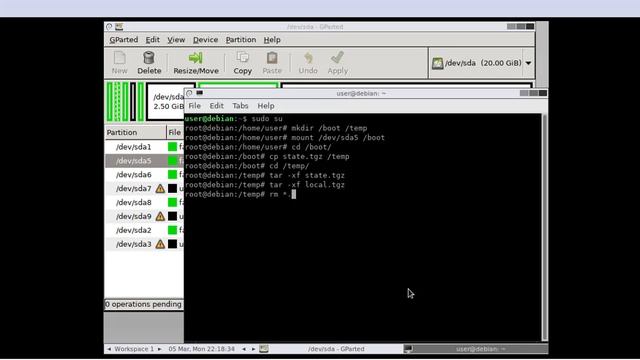This screenshot has width=640, height=360.
Task: Switch to user@debian terminal taskbar entry
Action: [475, 349]
